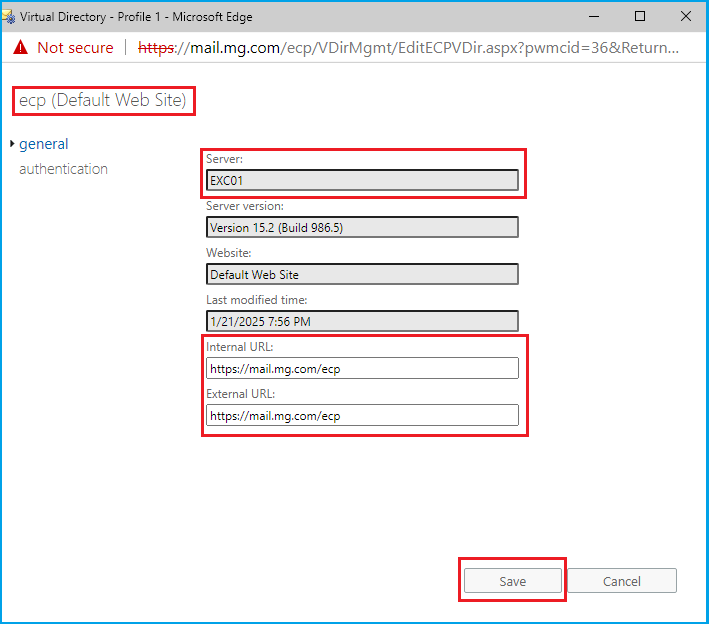Click the Server version field

[362, 227]
